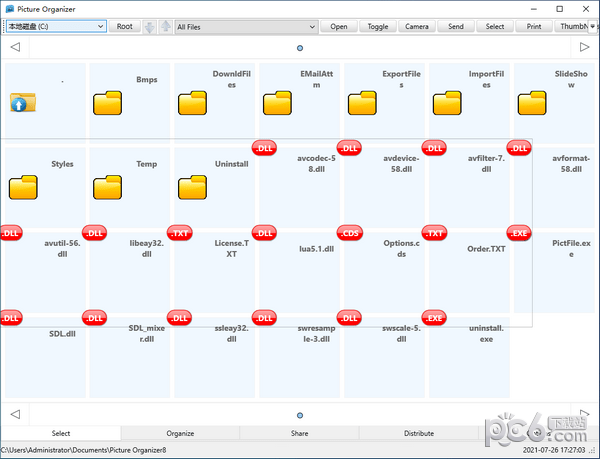This screenshot has width=600, height=459.
Task: Select the swscale-5.dll file name
Action: [401, 334]
